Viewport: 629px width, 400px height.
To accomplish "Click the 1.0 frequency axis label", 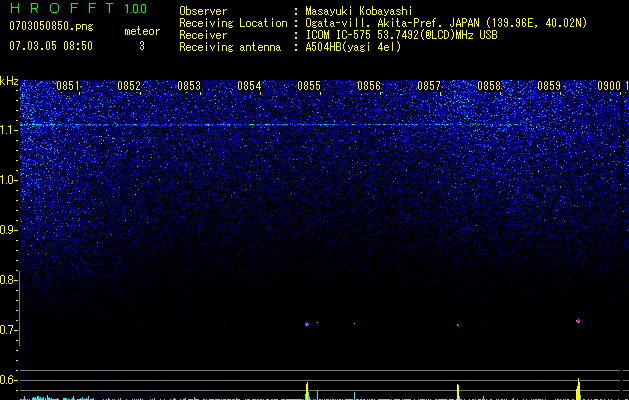I will coord(9,180).
